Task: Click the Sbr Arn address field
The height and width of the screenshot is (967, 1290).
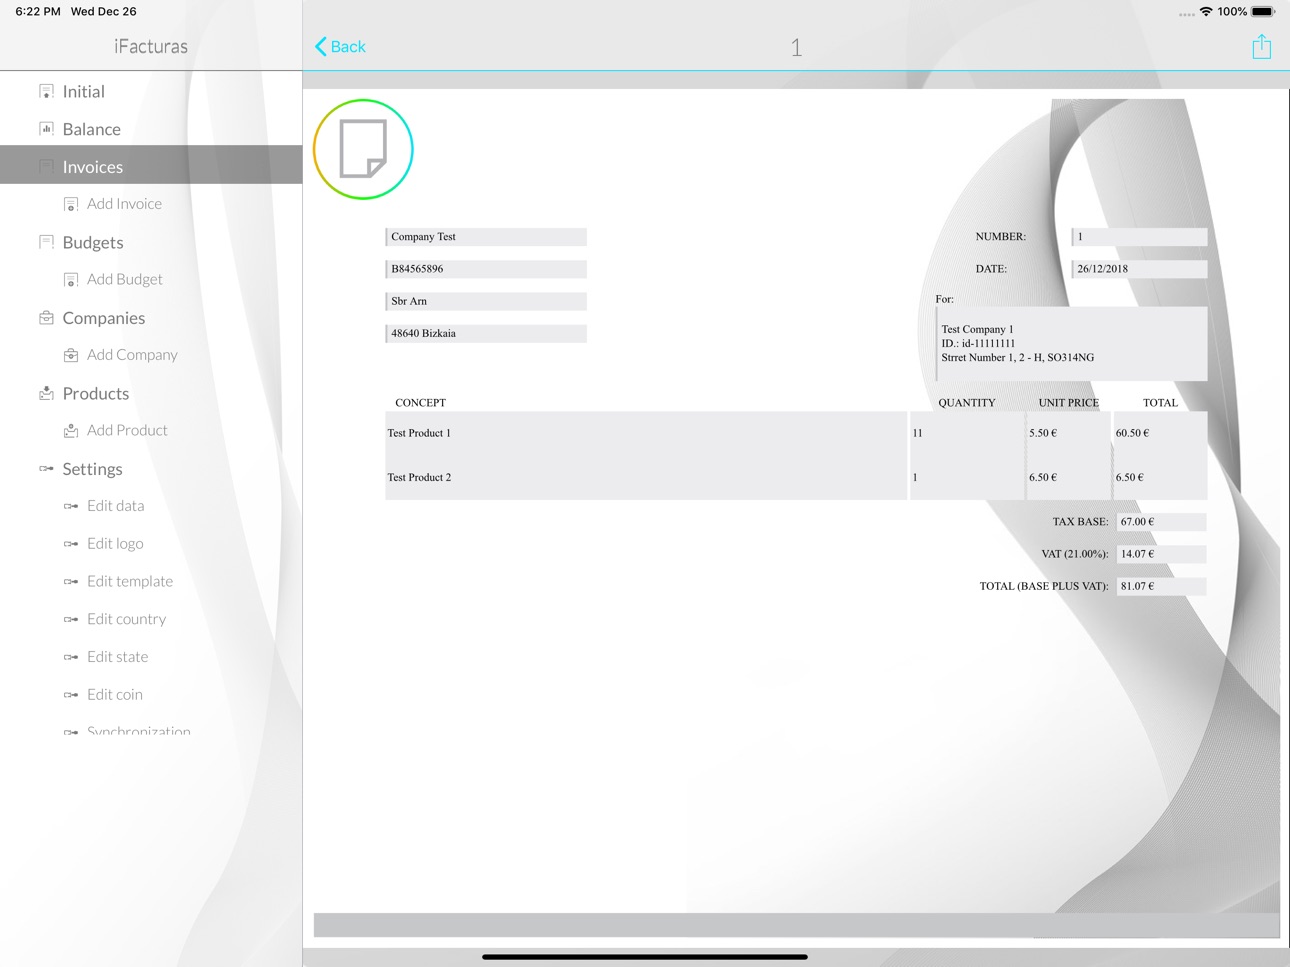Action: pos(486,301)
